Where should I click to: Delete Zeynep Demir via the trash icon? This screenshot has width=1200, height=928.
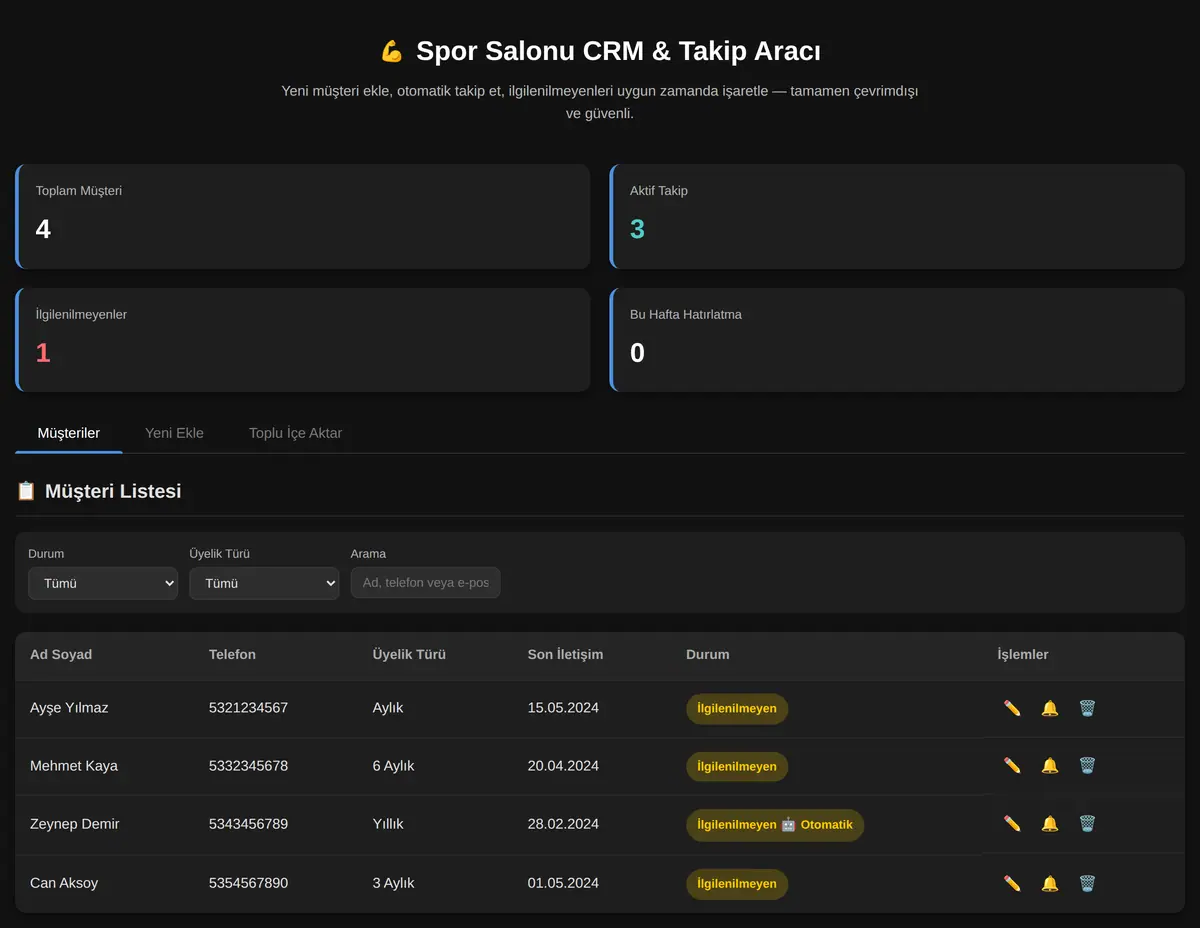coord(1087,824)
